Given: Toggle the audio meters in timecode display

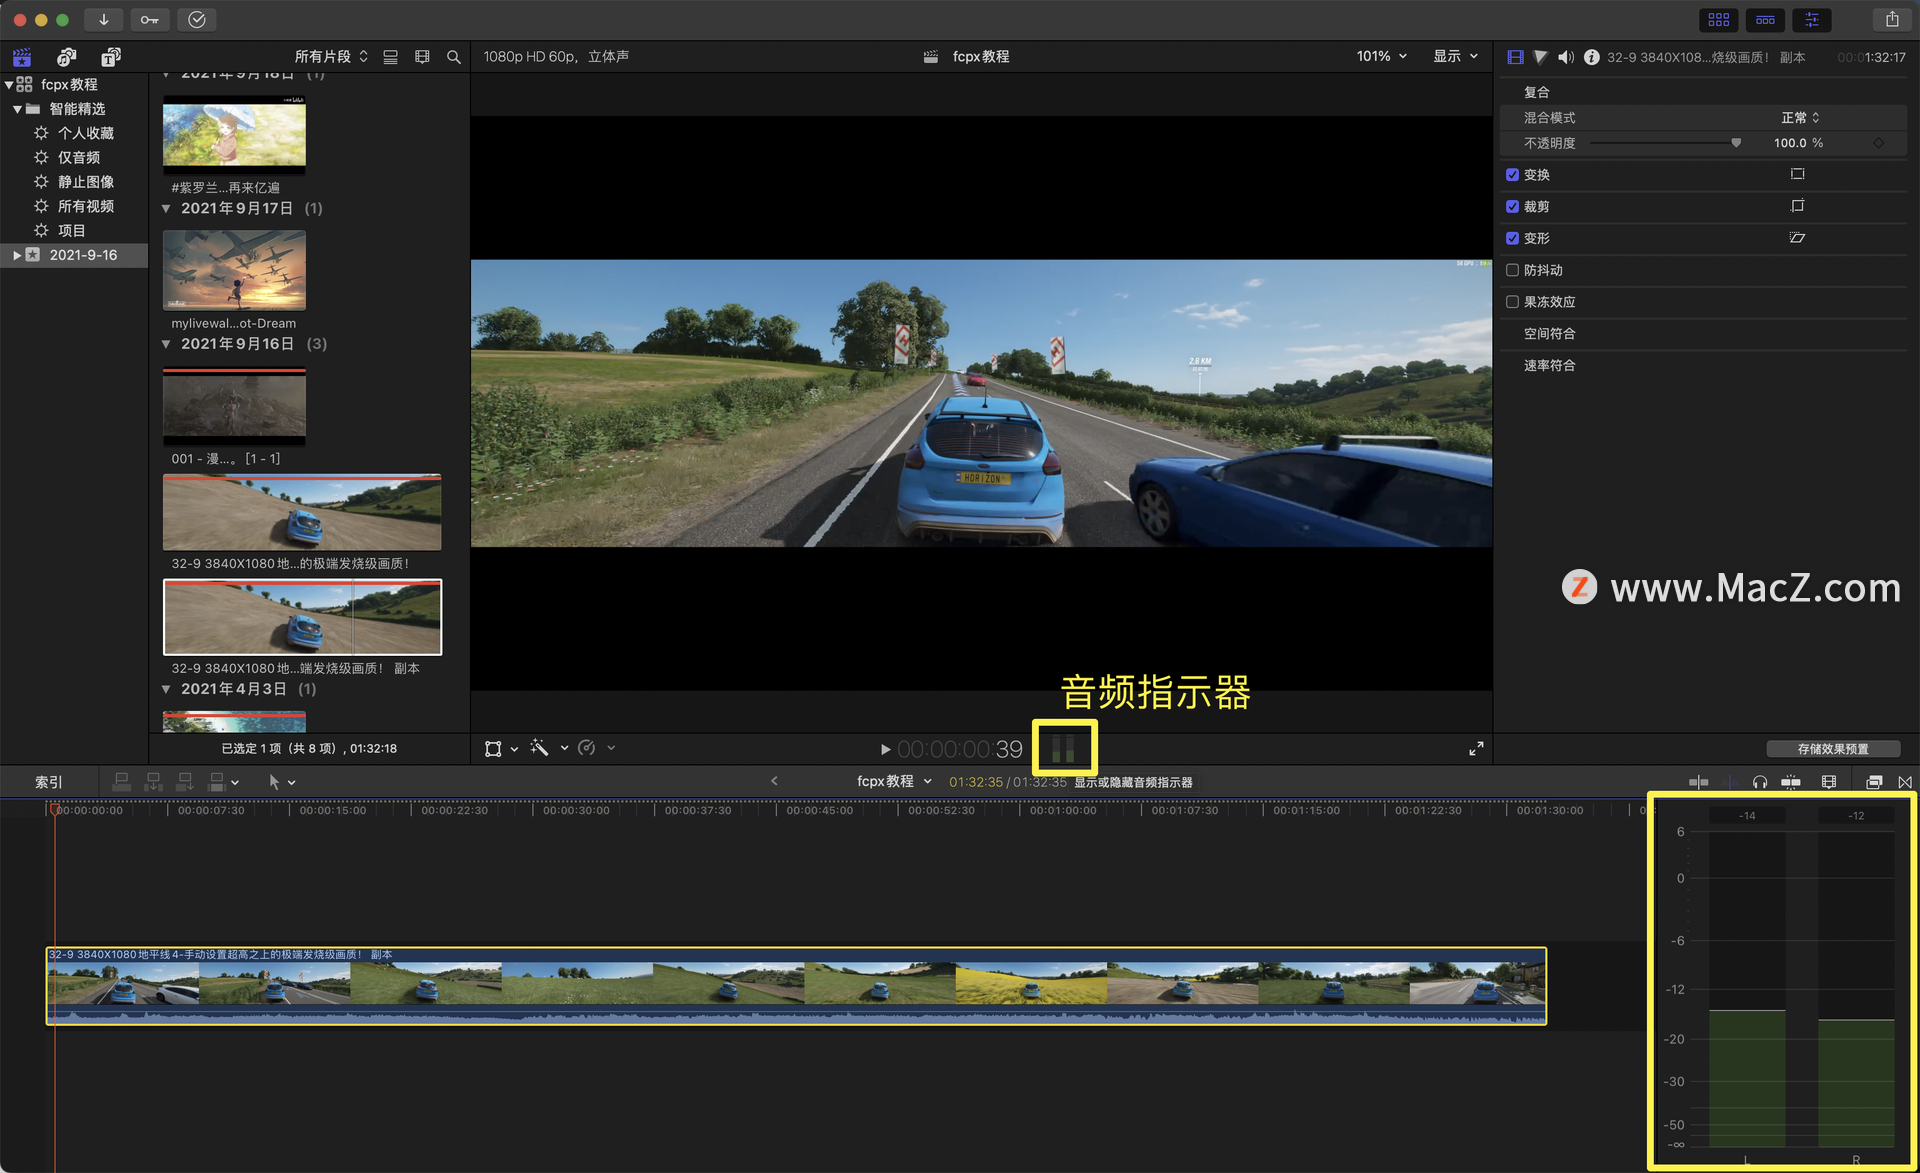Looking at the screenshot, I should (1064, 748).
